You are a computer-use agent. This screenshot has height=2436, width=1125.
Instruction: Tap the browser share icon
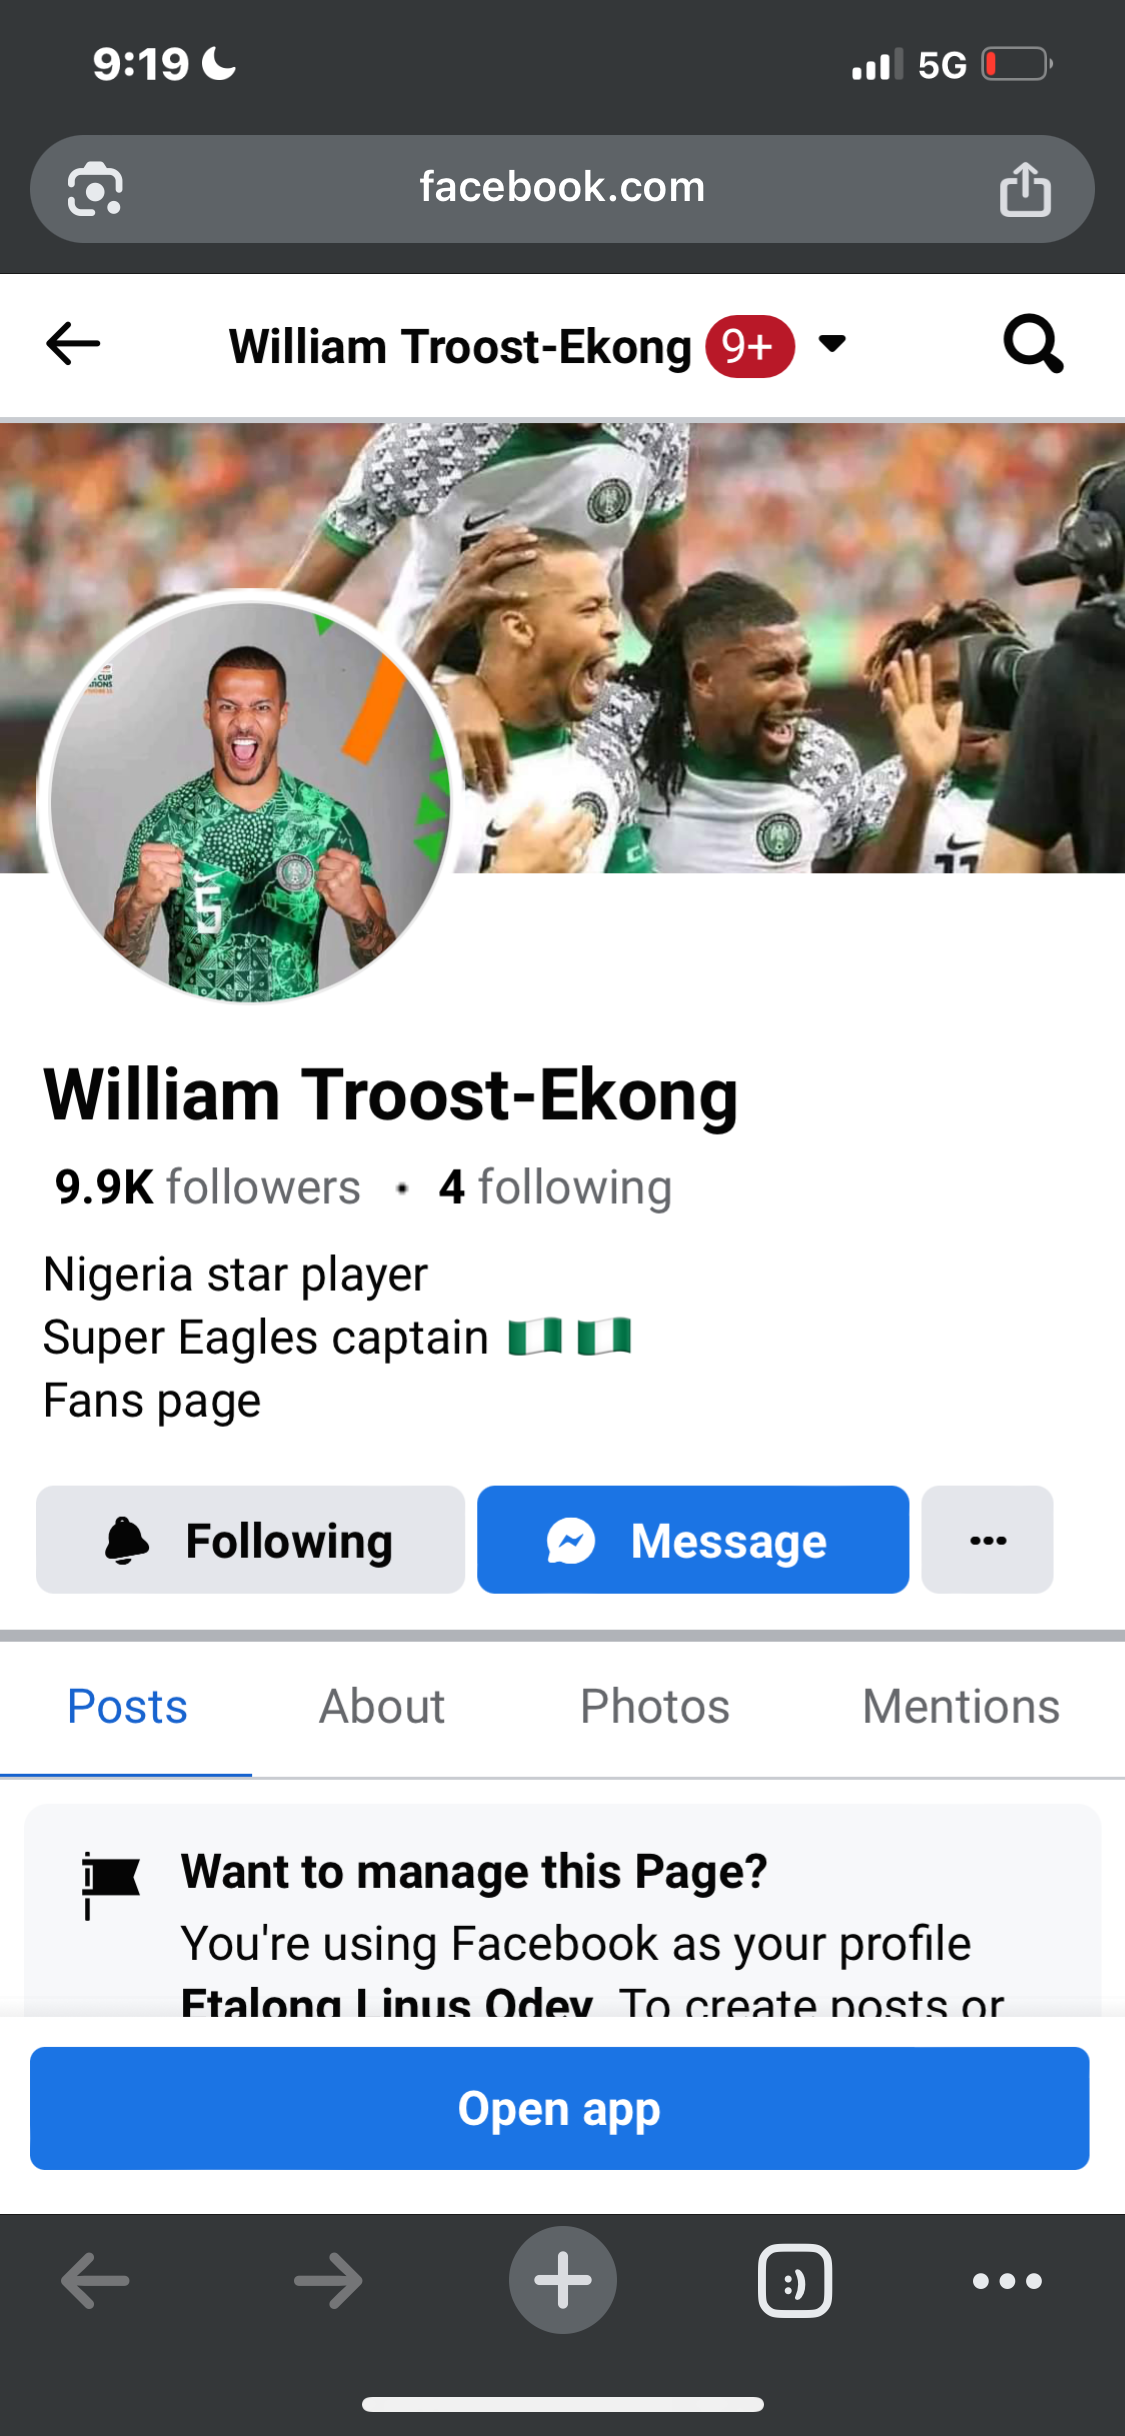click(x=1025, y=189)
